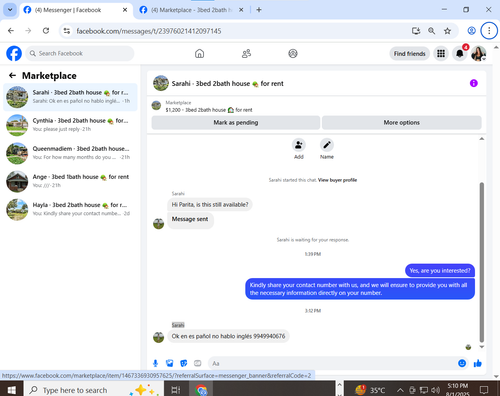Viewport: 500px width, 396px height.
Task: Open the Windows notification center
Action: coord(484,390)
